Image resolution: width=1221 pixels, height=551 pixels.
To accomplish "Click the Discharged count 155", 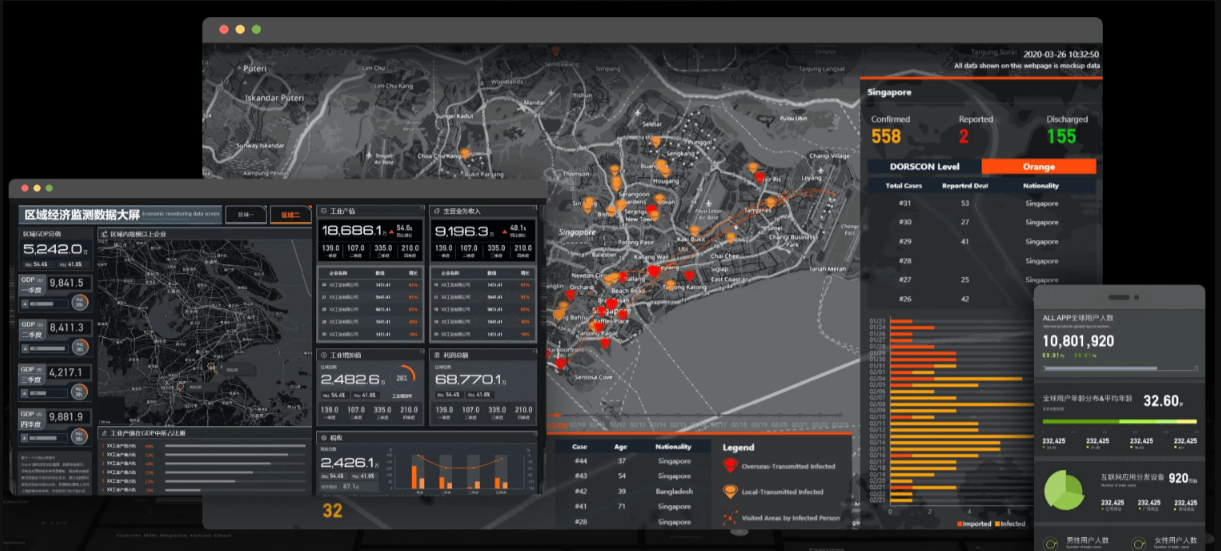I will pyautogui.click(x=1061, y=137).
